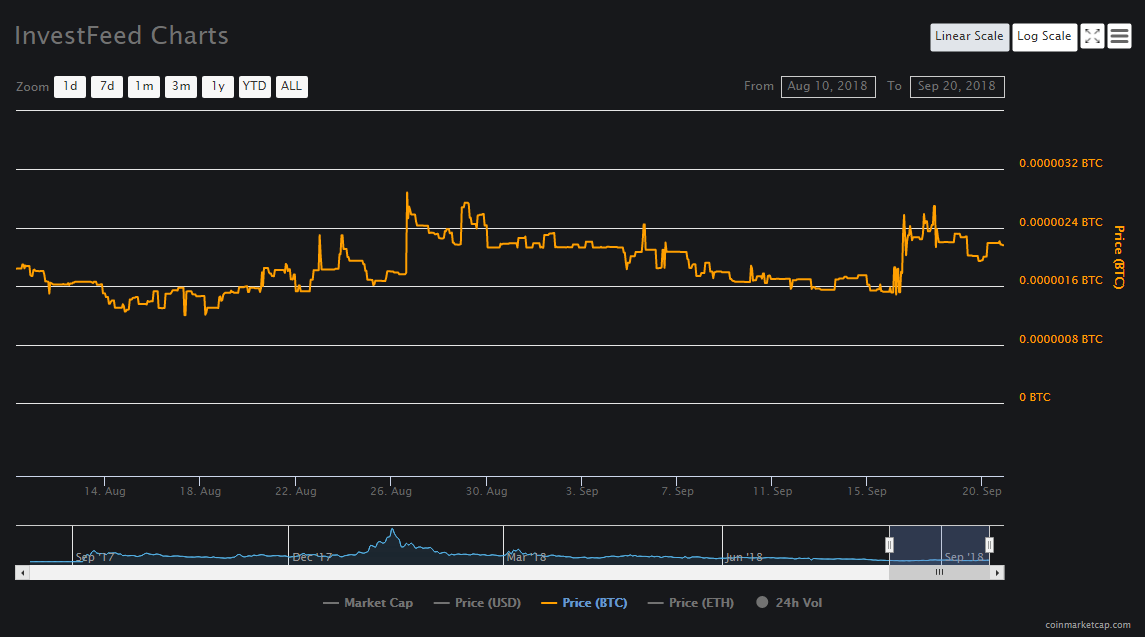Open the chart fullscreen view icon
The width and height of the screenshot is (1145, 637).
[1092, 37]
